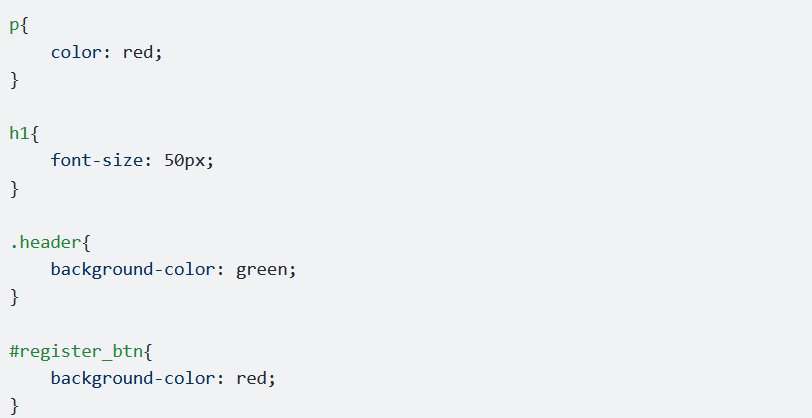Click the closing brace of the .header rule
This screenshot has width=812, height=418.
click(14, 297)
